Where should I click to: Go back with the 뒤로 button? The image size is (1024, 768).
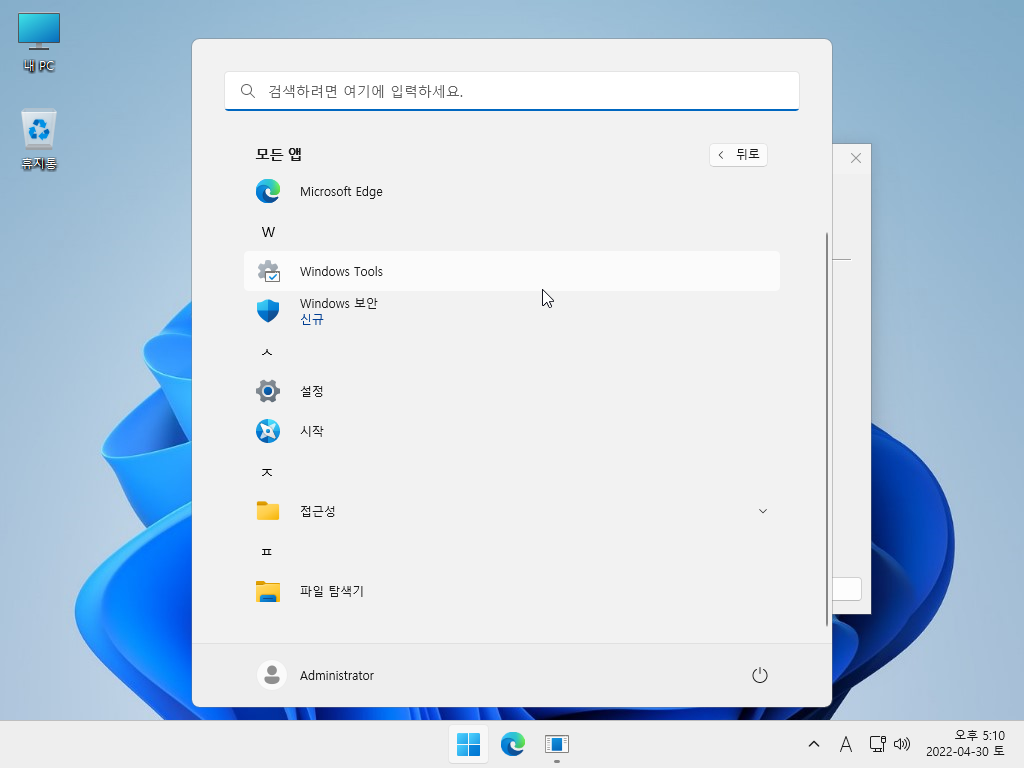pos(739,155)
